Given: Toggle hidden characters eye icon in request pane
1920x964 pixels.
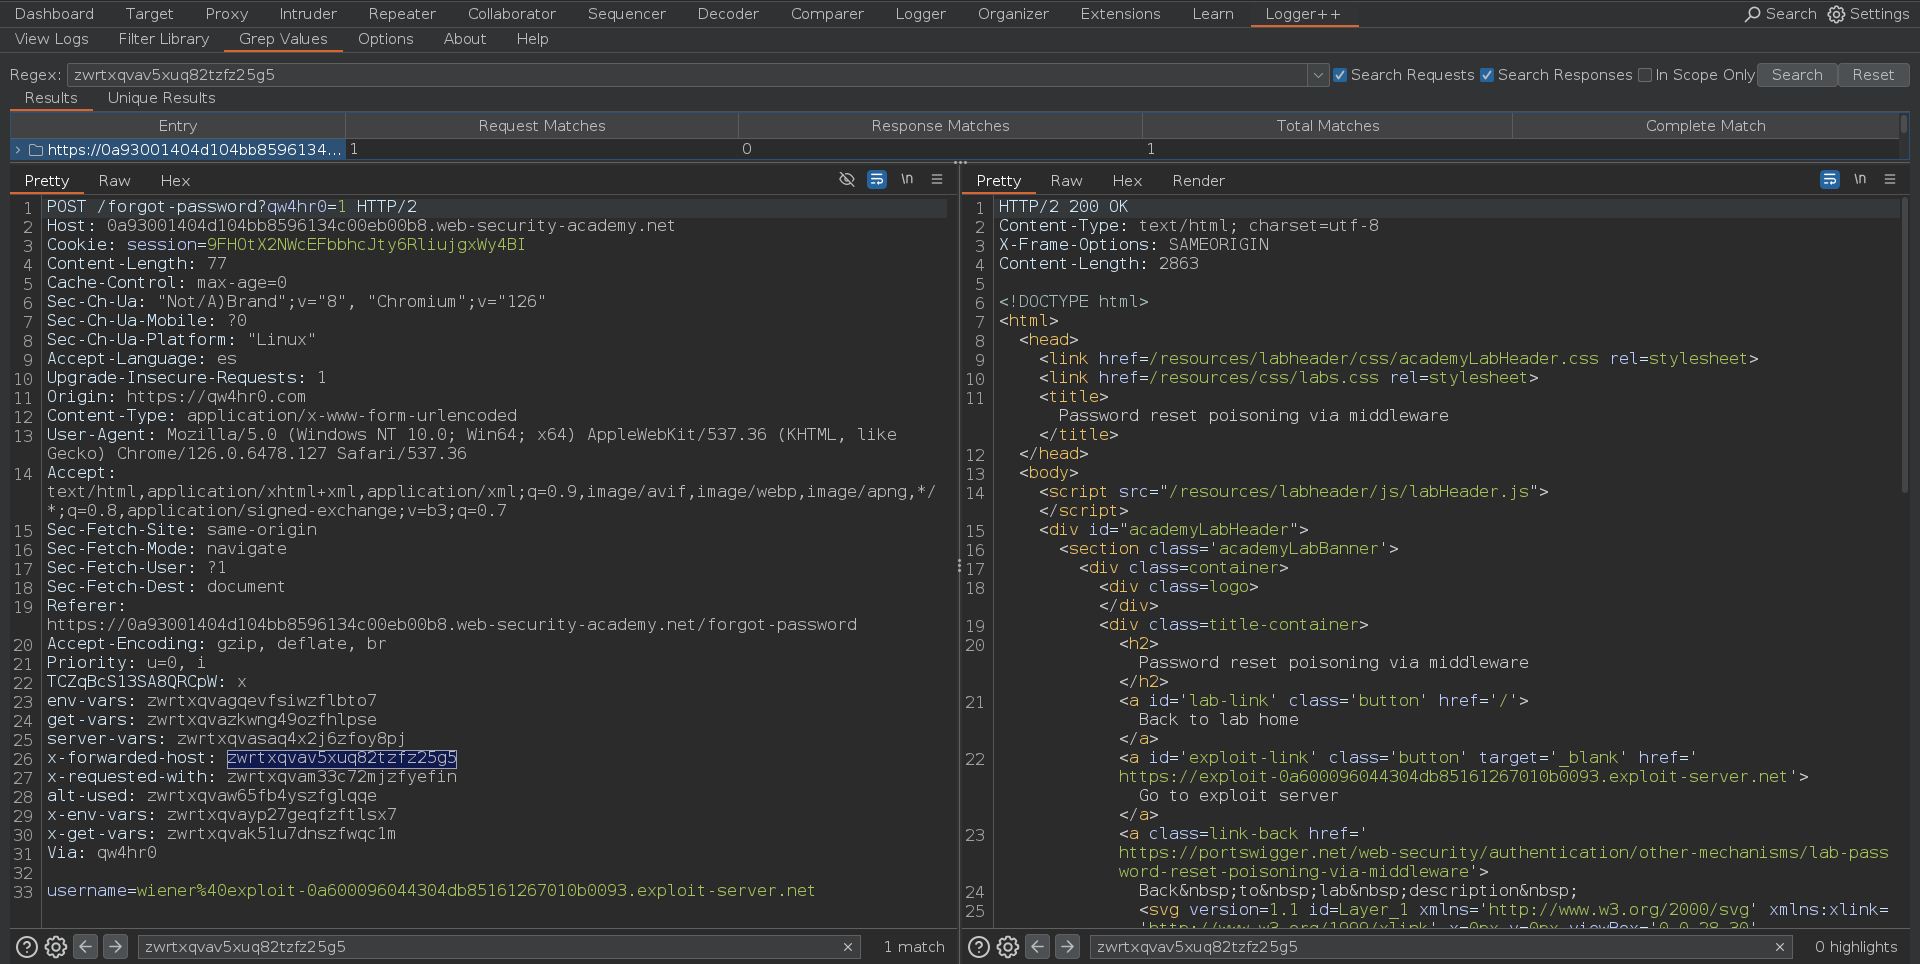Looking at the screenshot, I should [846, 180].
